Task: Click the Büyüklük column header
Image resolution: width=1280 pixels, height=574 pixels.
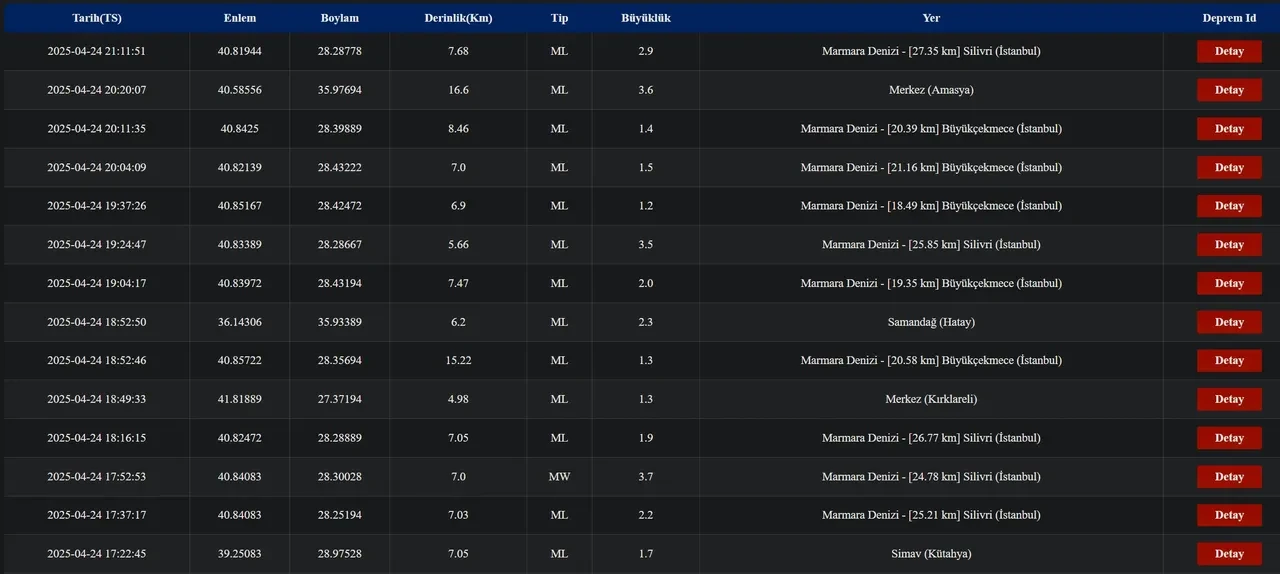Action: click(x=645, y=18)
